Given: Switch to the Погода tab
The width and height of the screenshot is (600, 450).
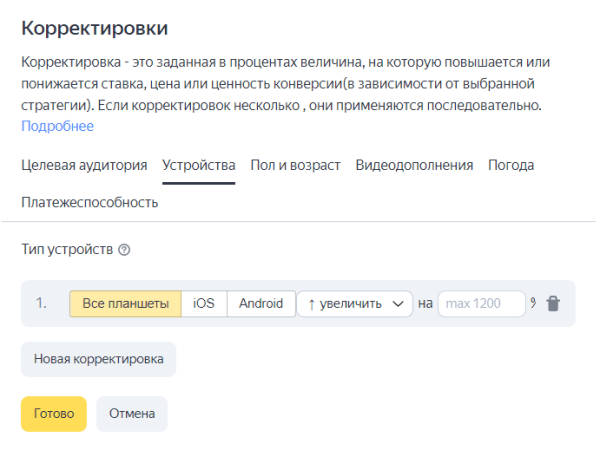Looking at the screenshot, I should pos(511,165).
